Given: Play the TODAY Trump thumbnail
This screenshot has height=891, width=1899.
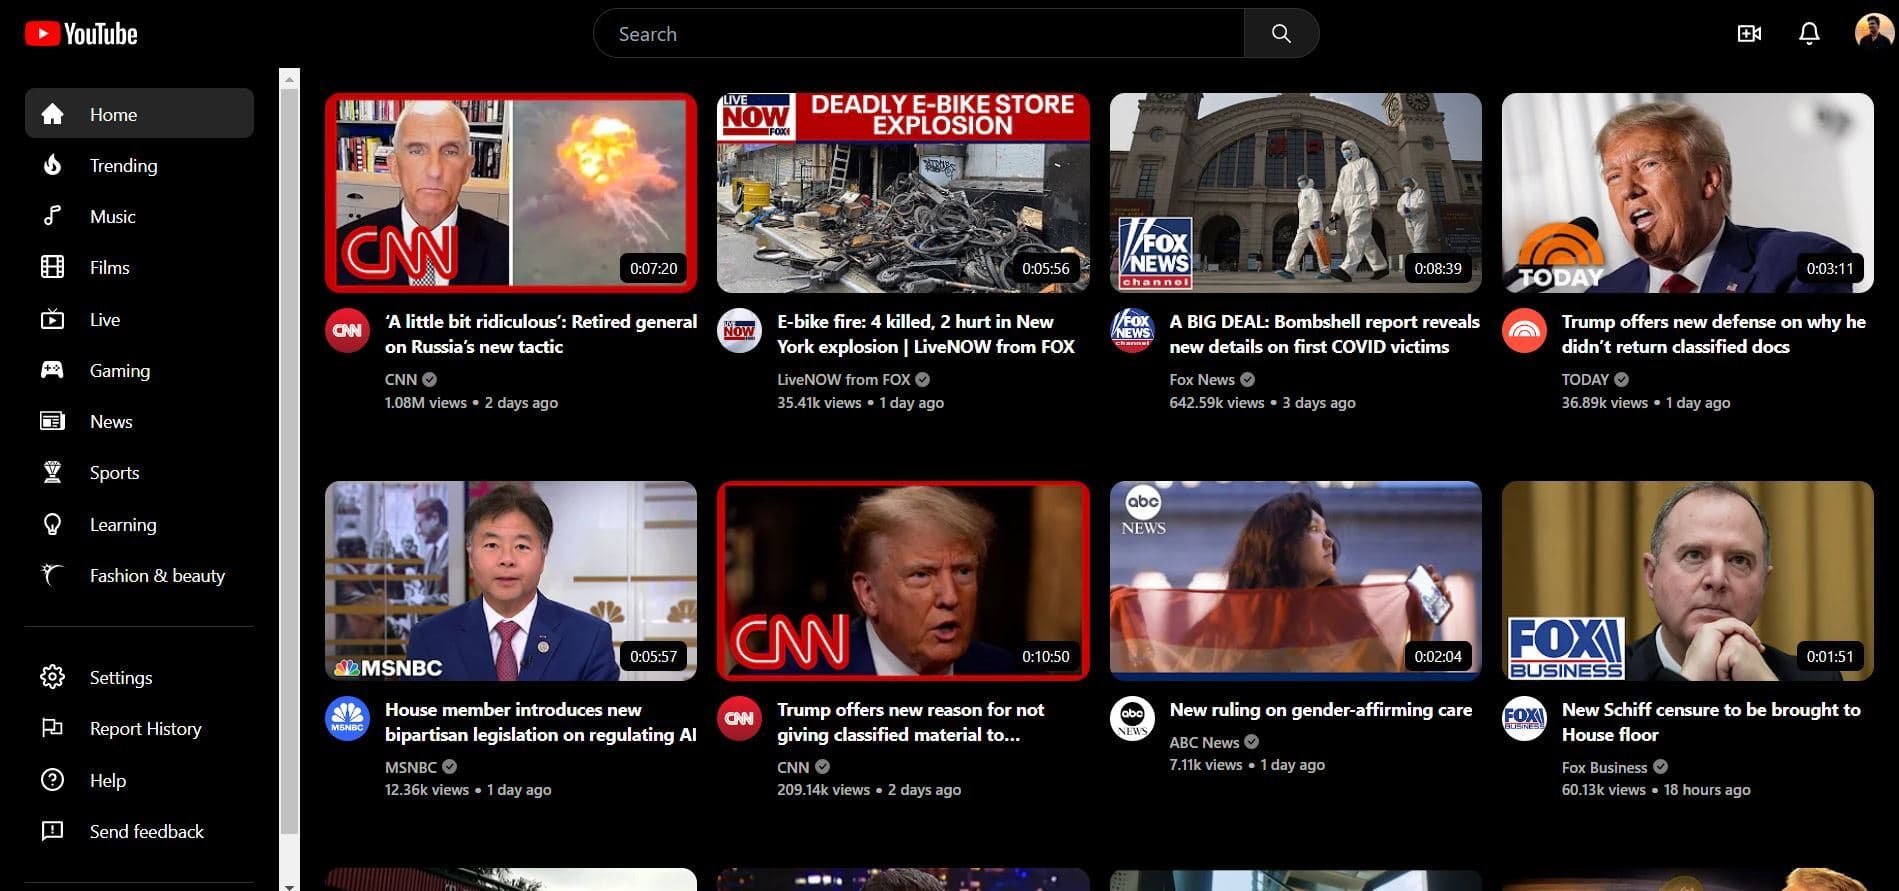Looking at the screenshot, I should point(1688,193).
